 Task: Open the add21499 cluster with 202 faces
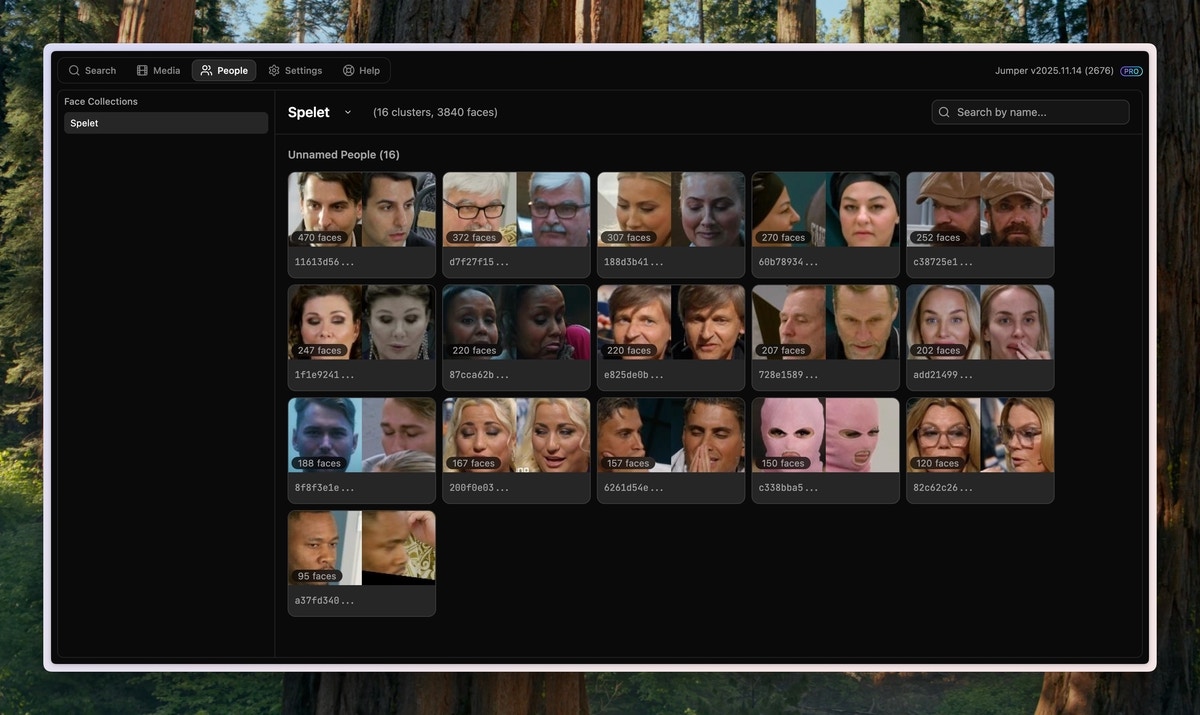click(980, 321)
